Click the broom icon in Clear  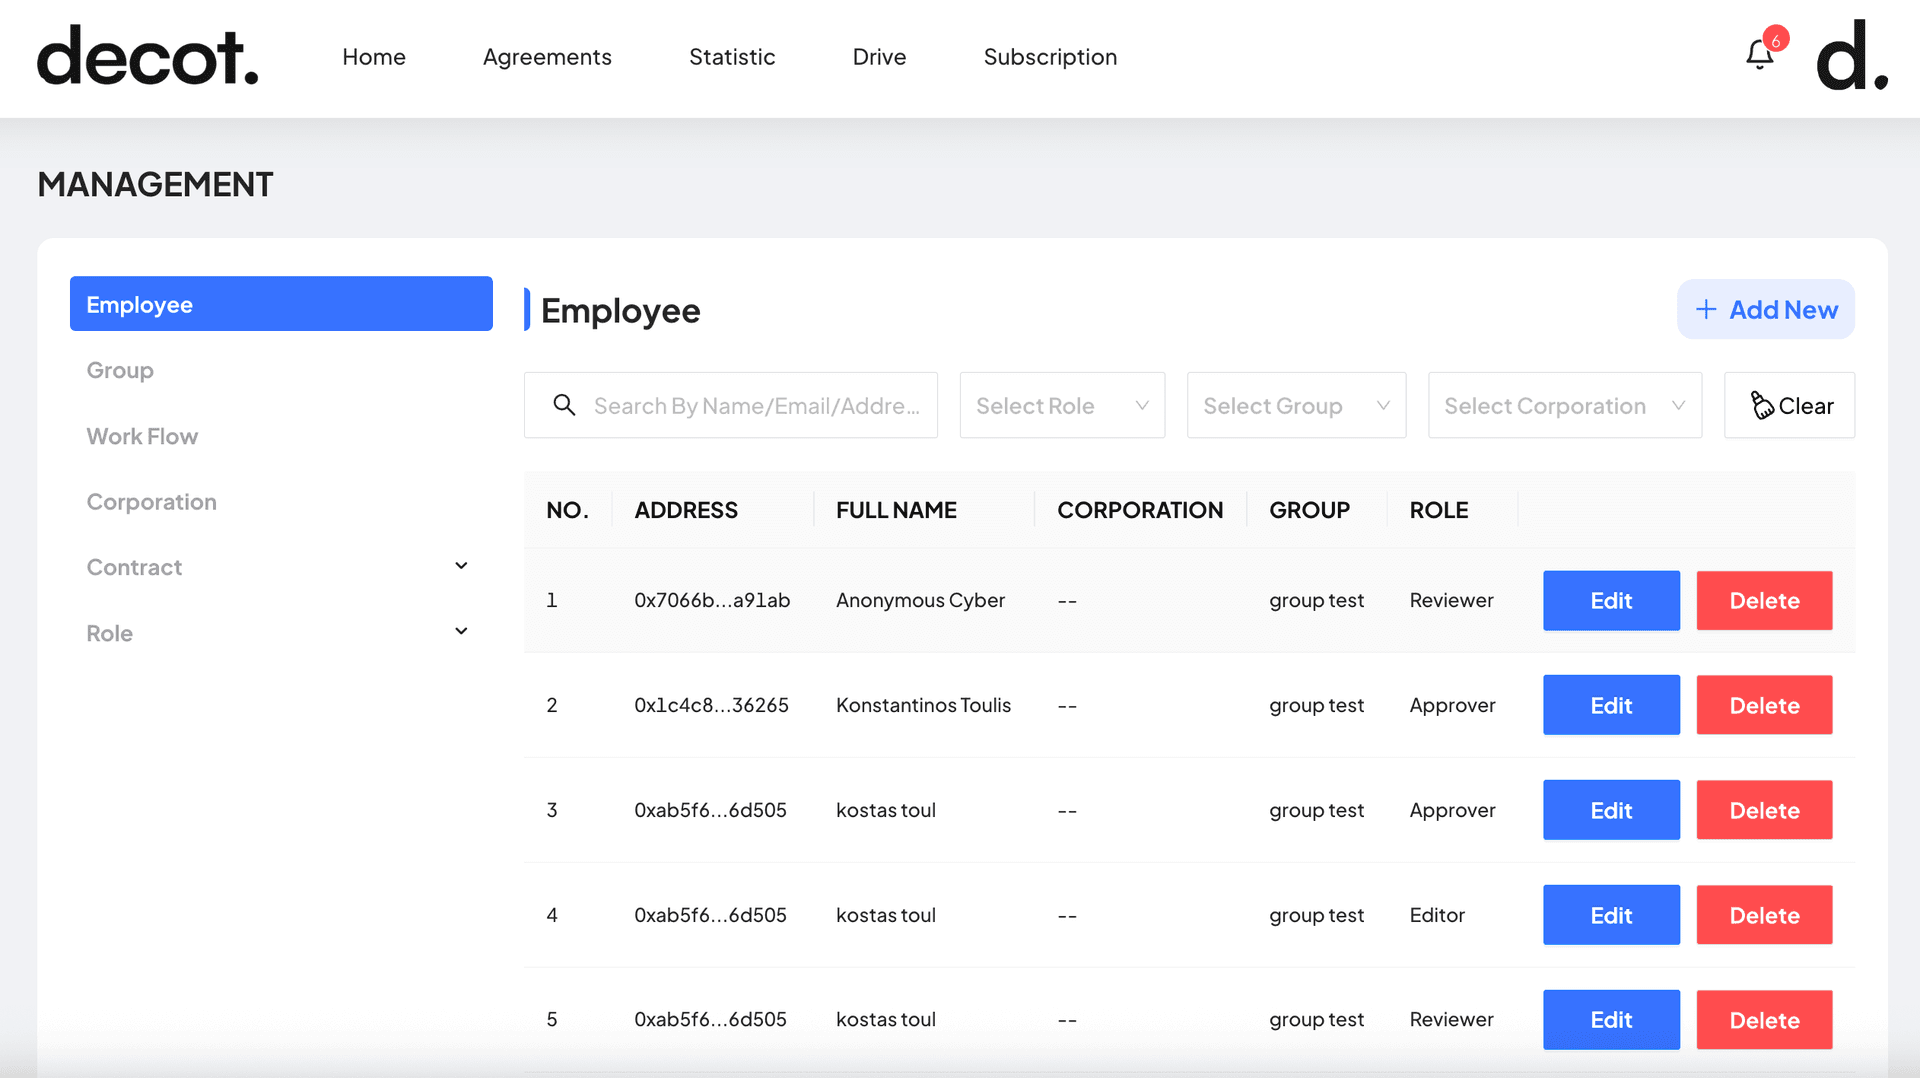[1762, 405]
